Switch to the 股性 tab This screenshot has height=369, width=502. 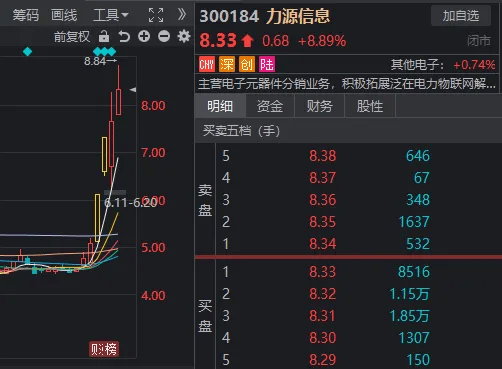point(370,106)
